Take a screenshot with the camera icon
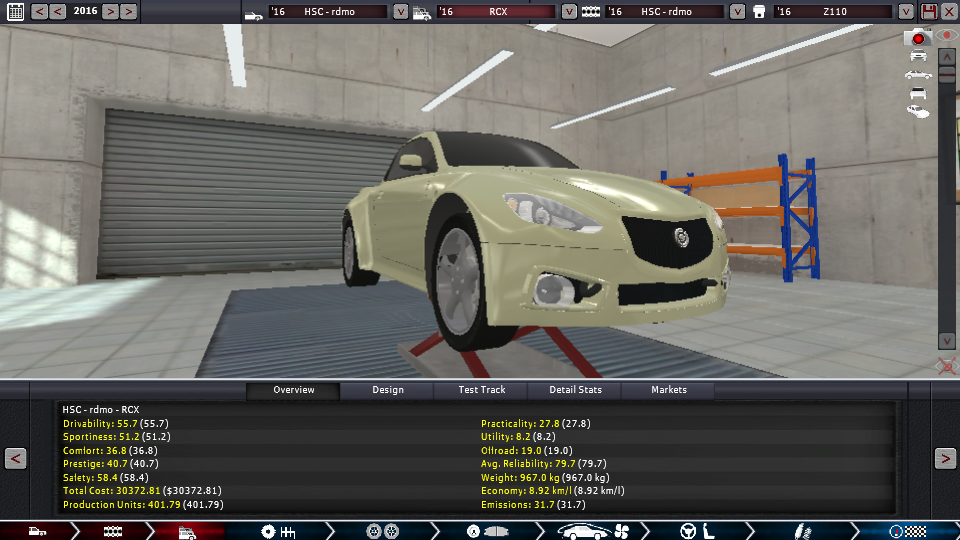This screenshot has width=960, height=540. (918, 37)
